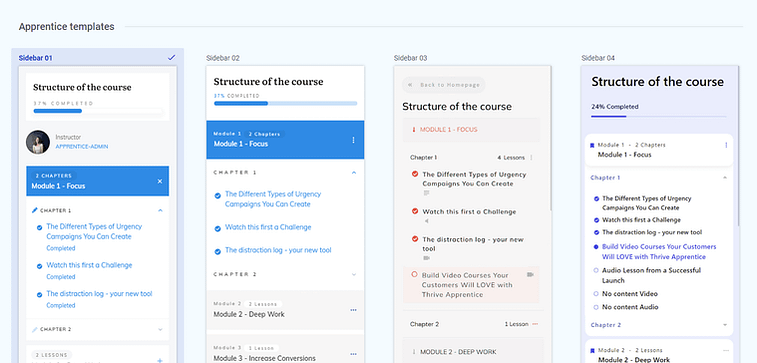757x363 pixels.
Task: Click the pencil icon beside Chapter 1
Action: pyautogui.click(x=34, y=210)
